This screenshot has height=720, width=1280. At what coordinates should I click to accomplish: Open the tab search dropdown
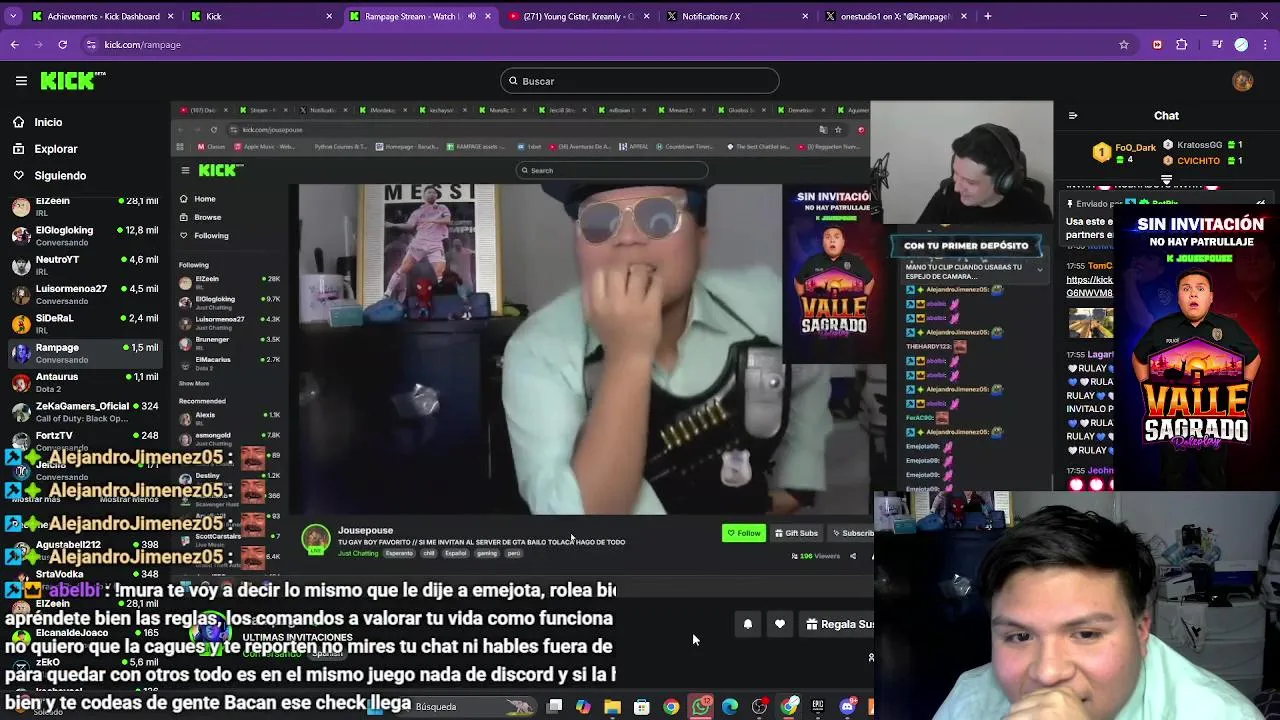(x=12, y=16)
